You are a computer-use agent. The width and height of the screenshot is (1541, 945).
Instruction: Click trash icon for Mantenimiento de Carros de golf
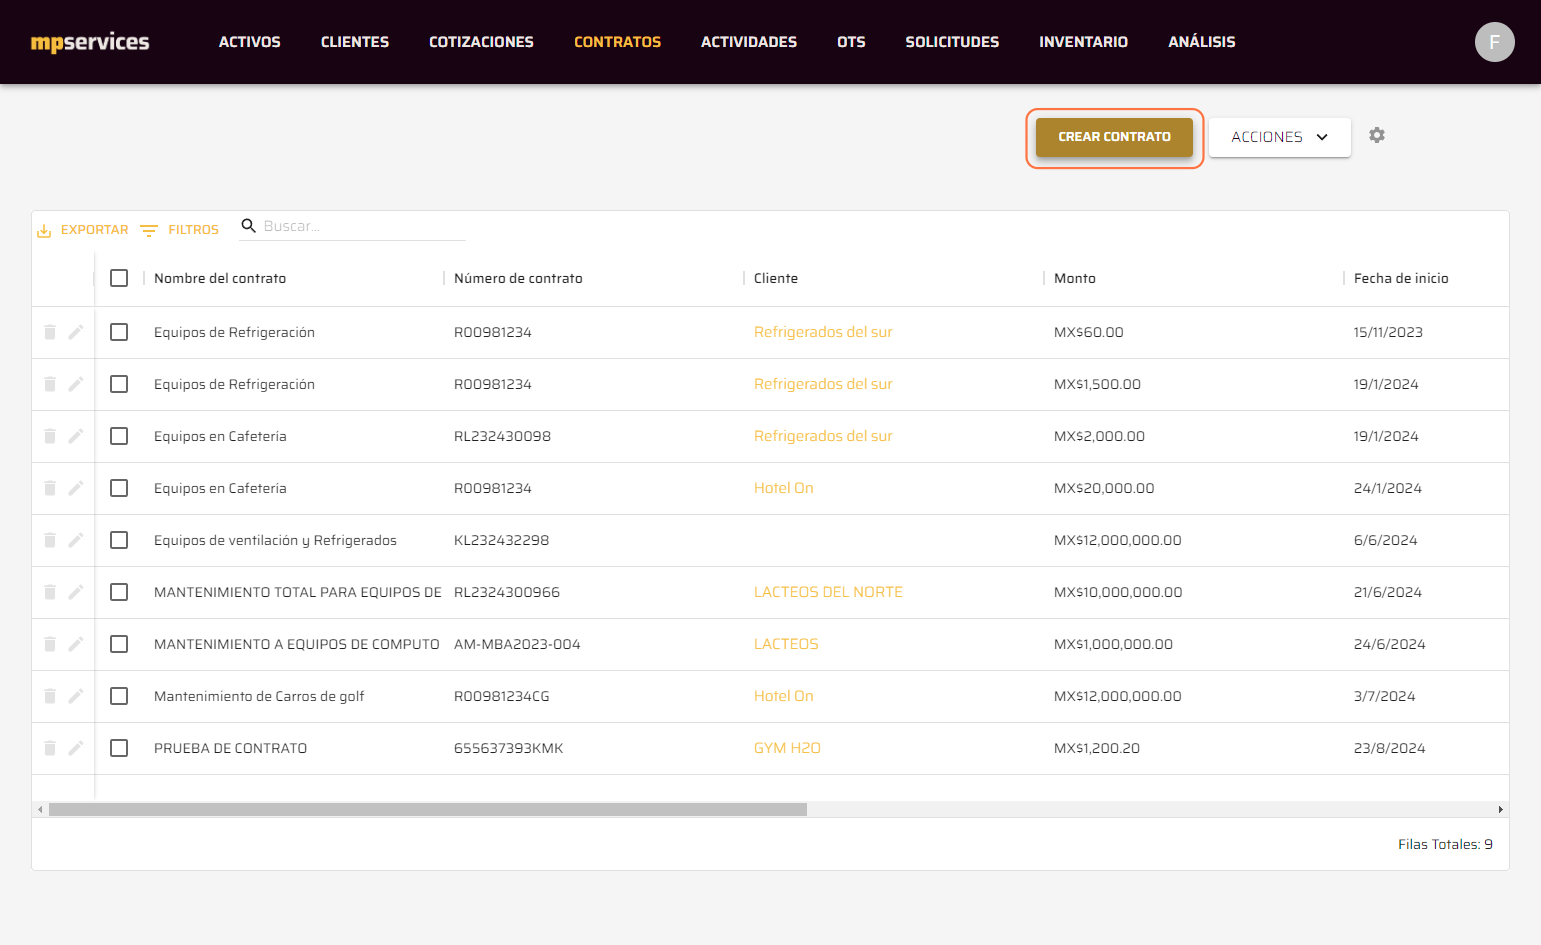(x=50, y=696)
